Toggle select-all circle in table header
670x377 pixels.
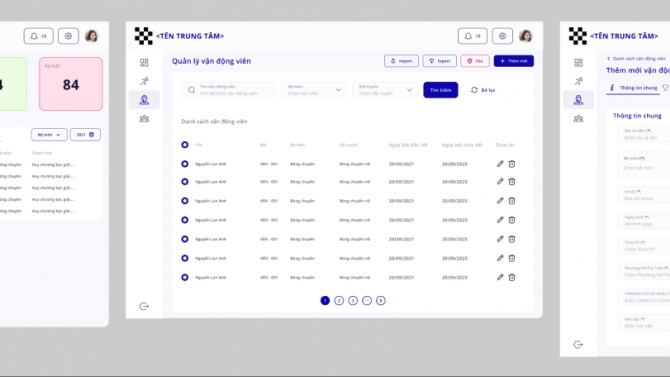pyautogui.click(x=185, y=145)
